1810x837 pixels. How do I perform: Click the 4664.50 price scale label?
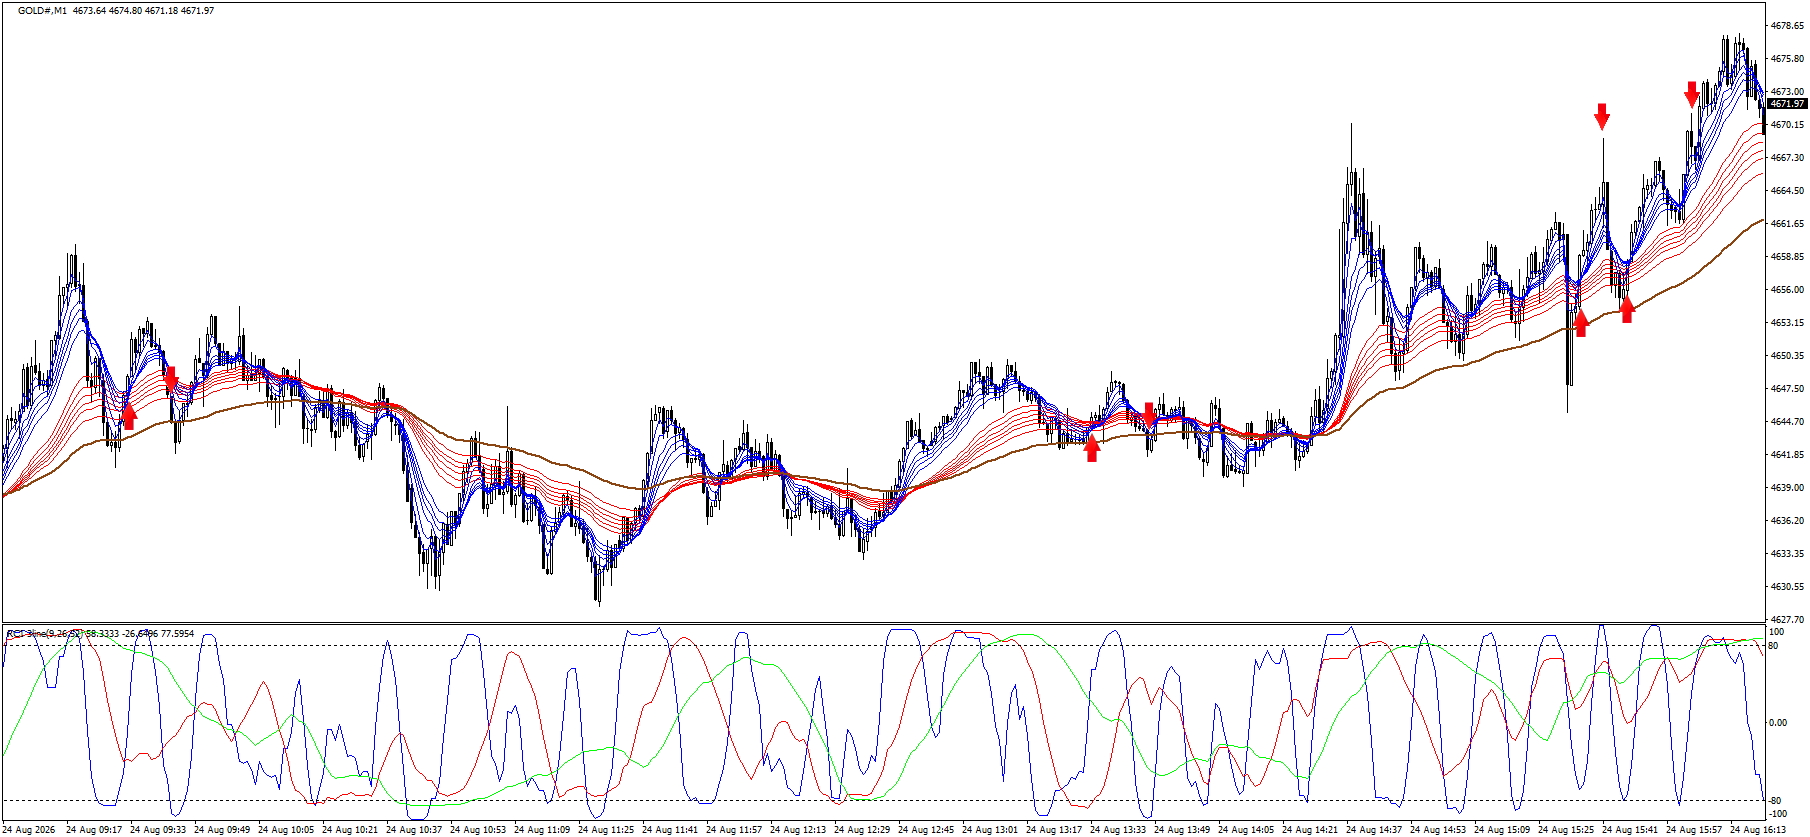[1787, 191]
